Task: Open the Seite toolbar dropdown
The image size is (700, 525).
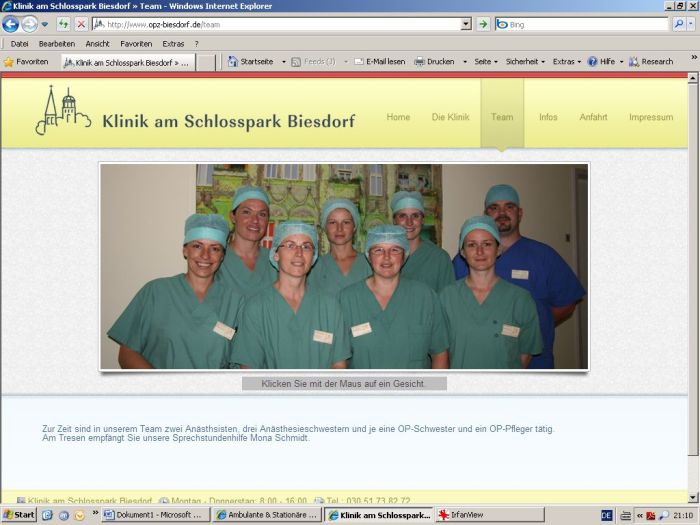Action: [x=486, y=62]
